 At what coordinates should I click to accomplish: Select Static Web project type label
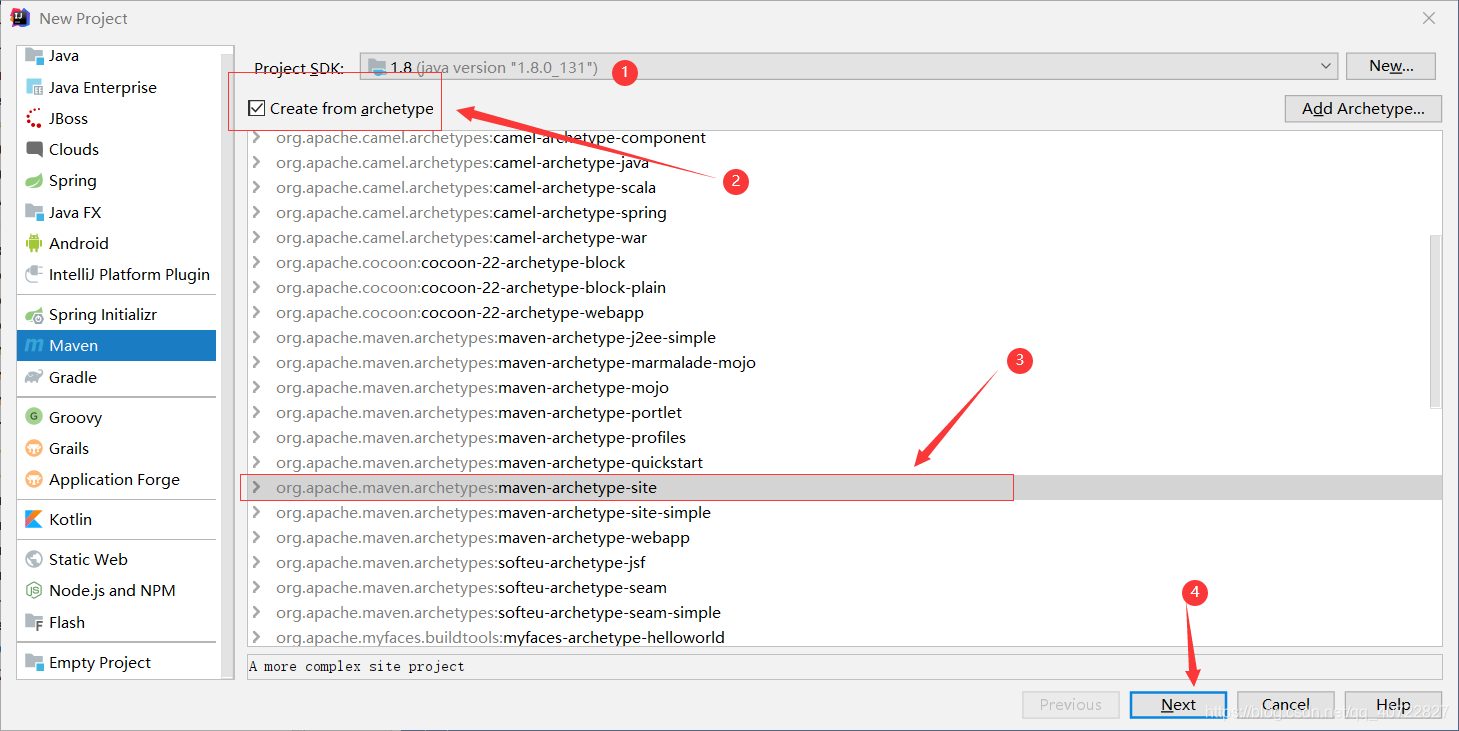click(x=88, y=559)
